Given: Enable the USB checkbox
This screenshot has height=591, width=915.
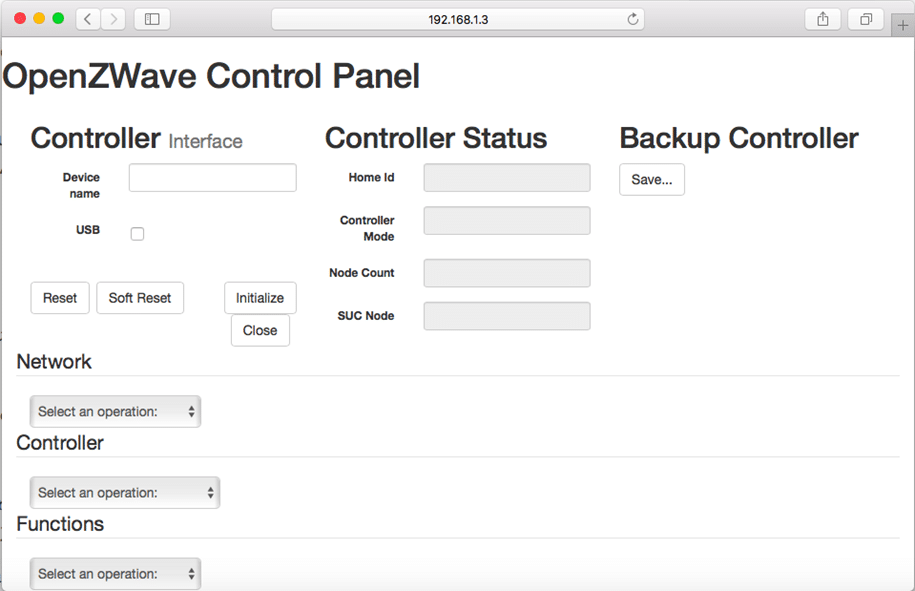Looking at the screenshot, I should (x=137, y=234).
